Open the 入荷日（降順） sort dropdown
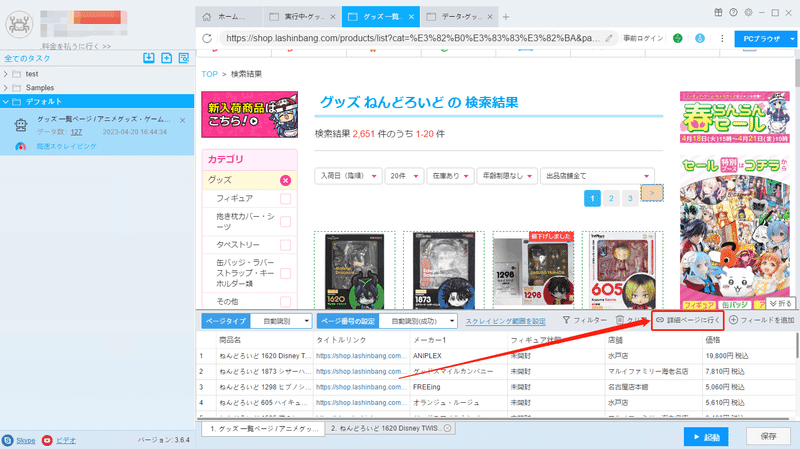 tap(348, 176)
